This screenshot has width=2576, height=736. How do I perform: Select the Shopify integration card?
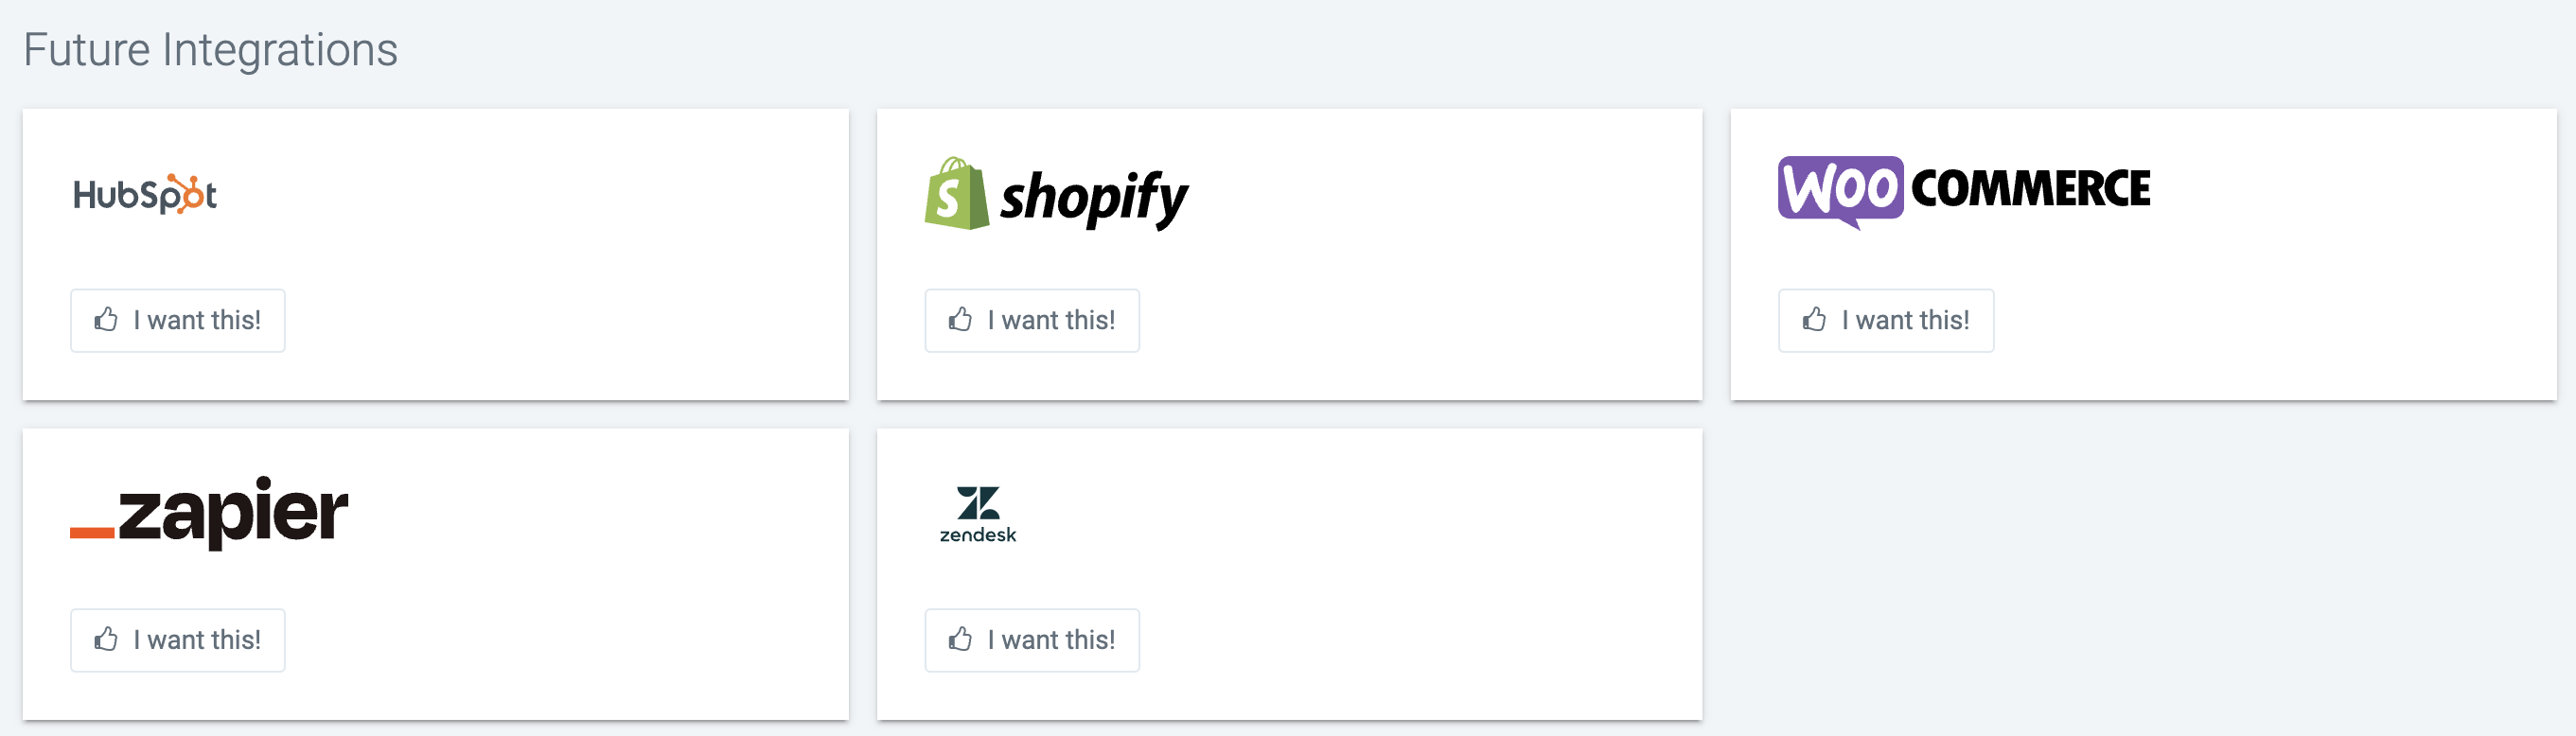pos(1289,255)
